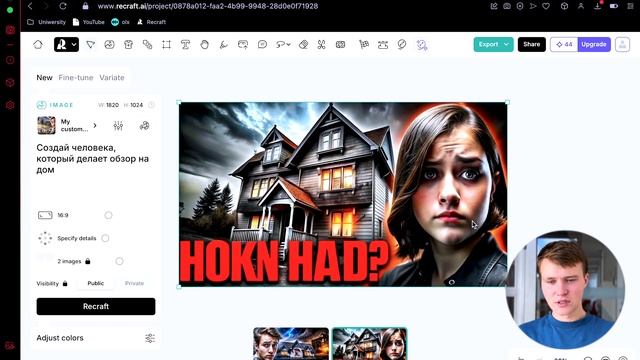Open the user profile avatar

tap(622, 44)
